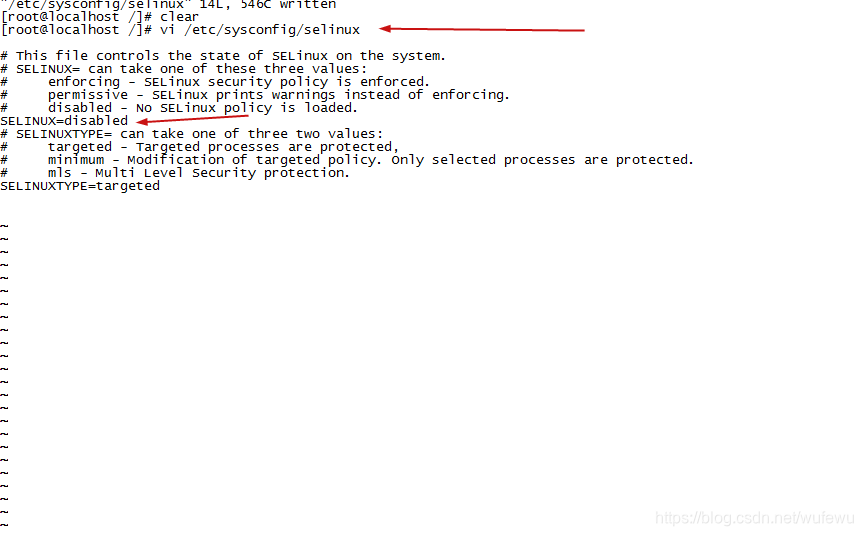This screenshot has height=536, width=863.
Task: Click the 'permissive - SELinux prints warnings' line
Action: [x=278, y=95]
